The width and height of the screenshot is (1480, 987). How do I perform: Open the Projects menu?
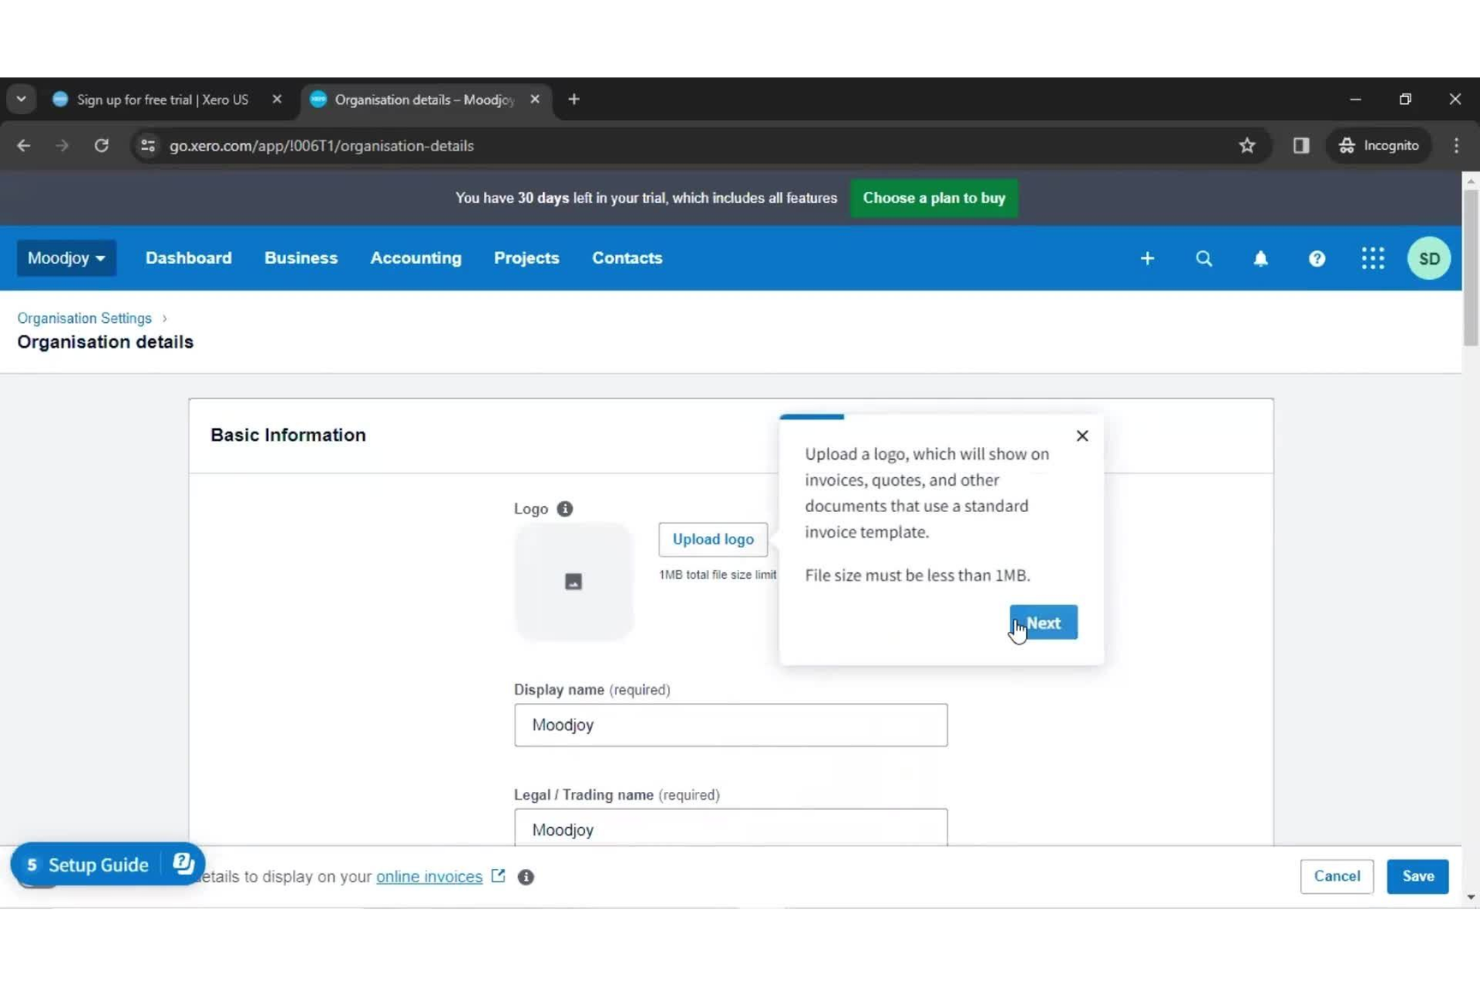click(x=526, y=258)
